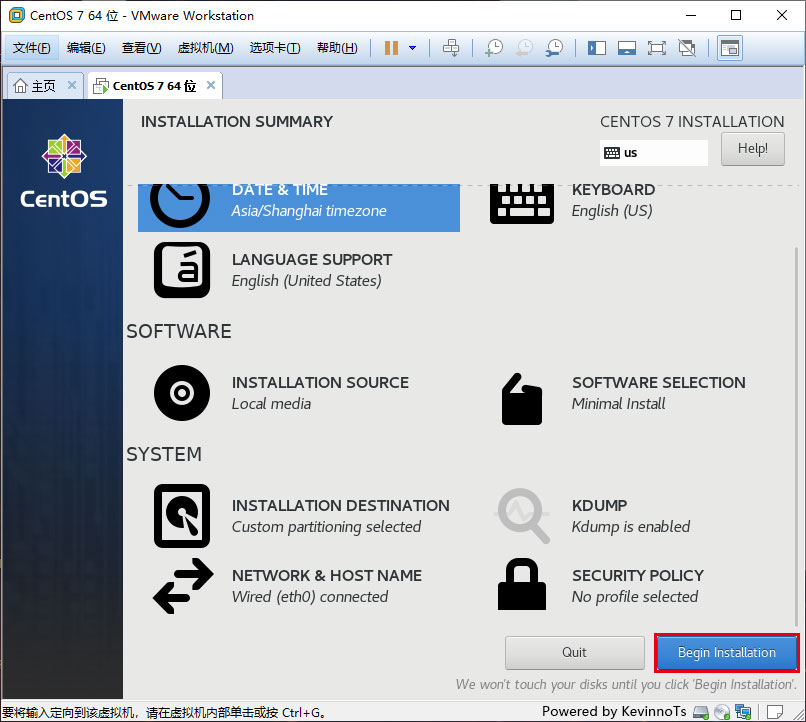The height and width of the screenshot is (722, 806).
Task: Click Minimal Install text
Action: tap(618, 404)
